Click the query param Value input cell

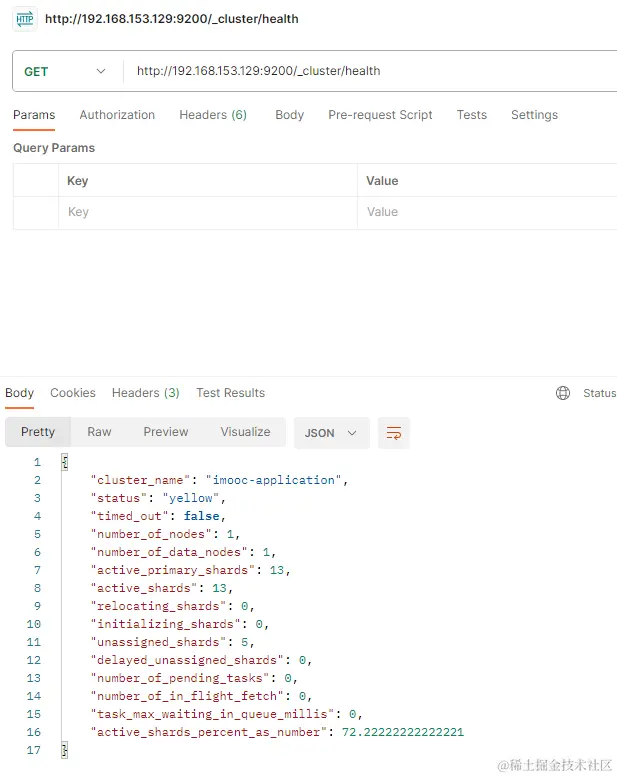click(487, 212)
